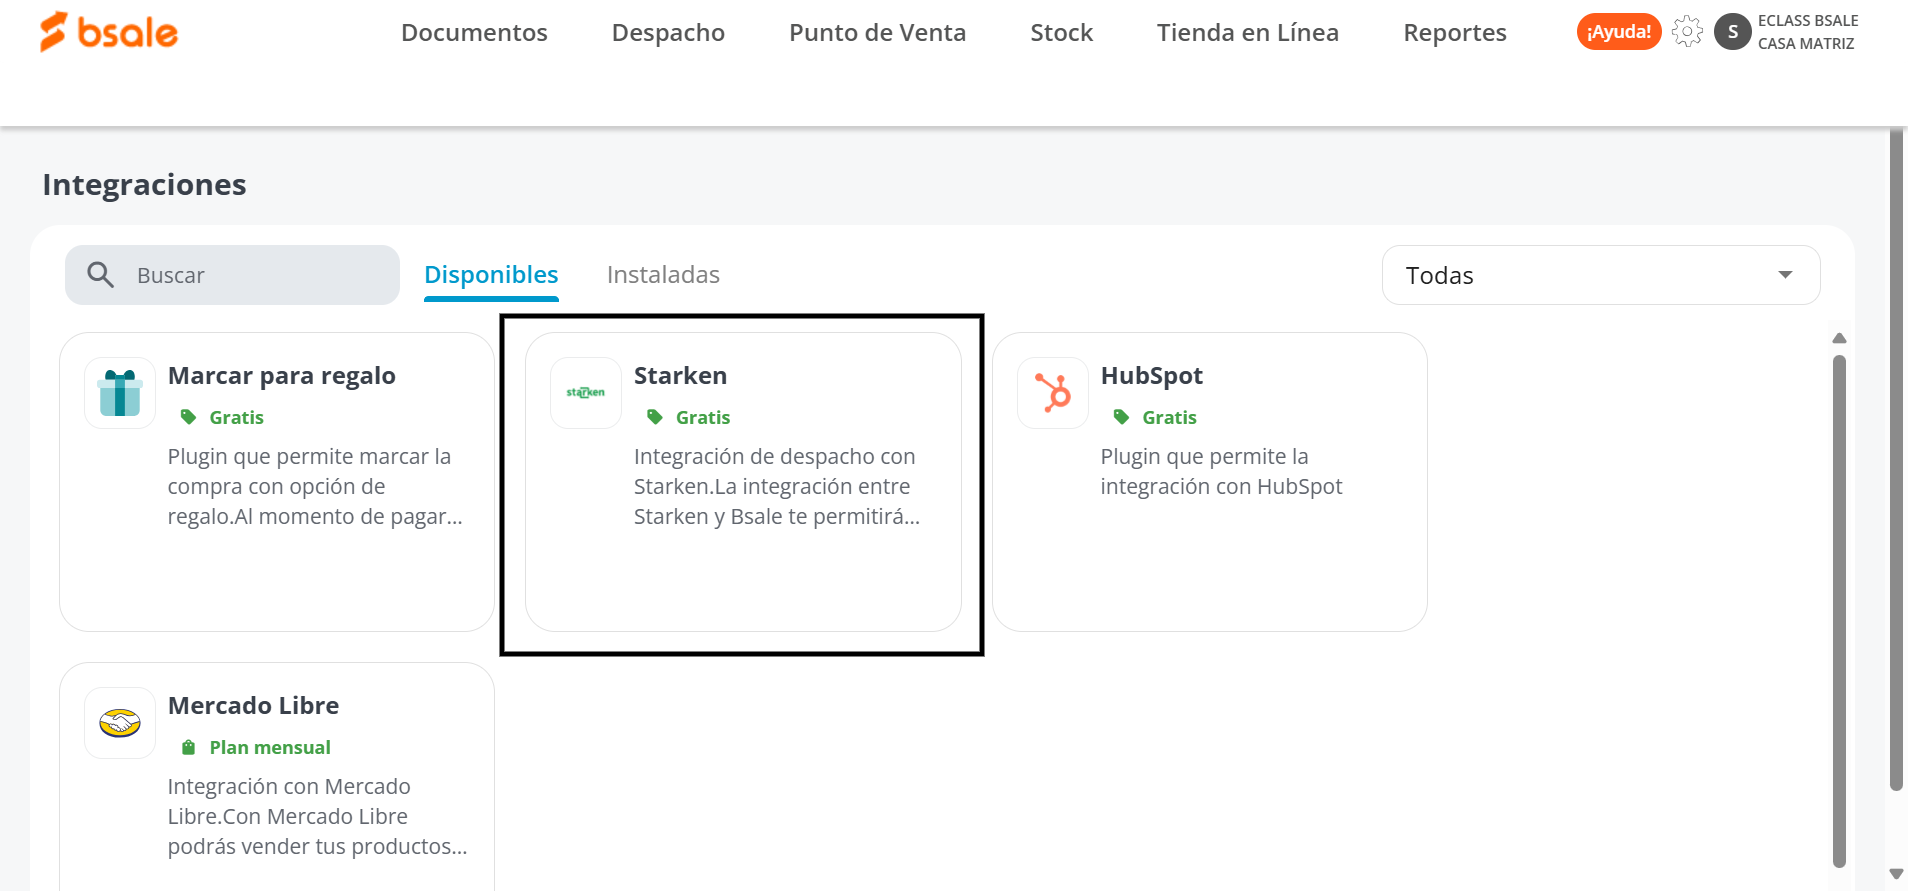Click the Mercado Libre handshake icon
This screenshot has height=891, width=1908.
120,723
